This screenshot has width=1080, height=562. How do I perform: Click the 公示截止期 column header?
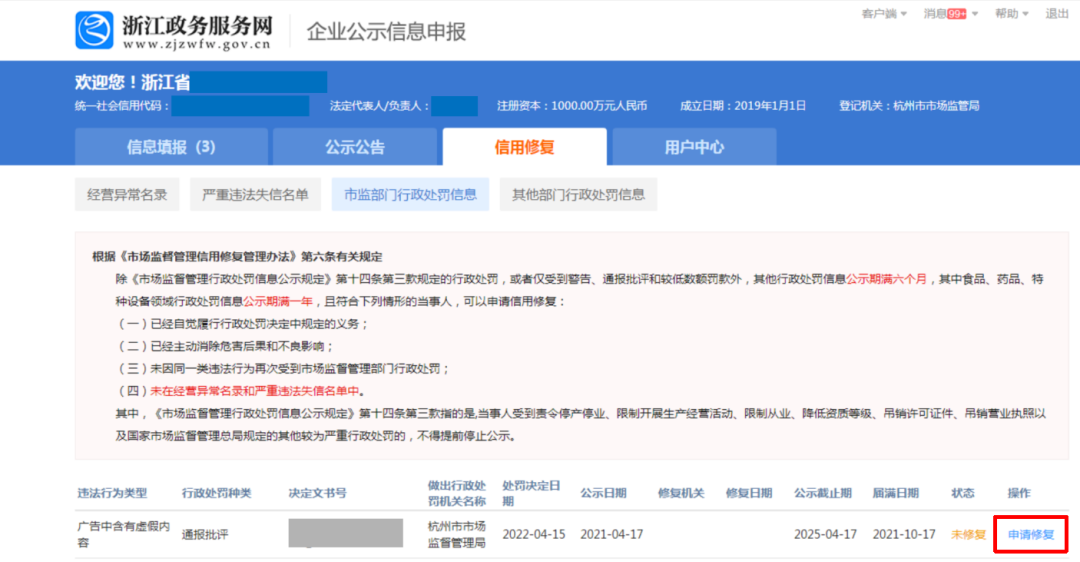click(822, 493)
